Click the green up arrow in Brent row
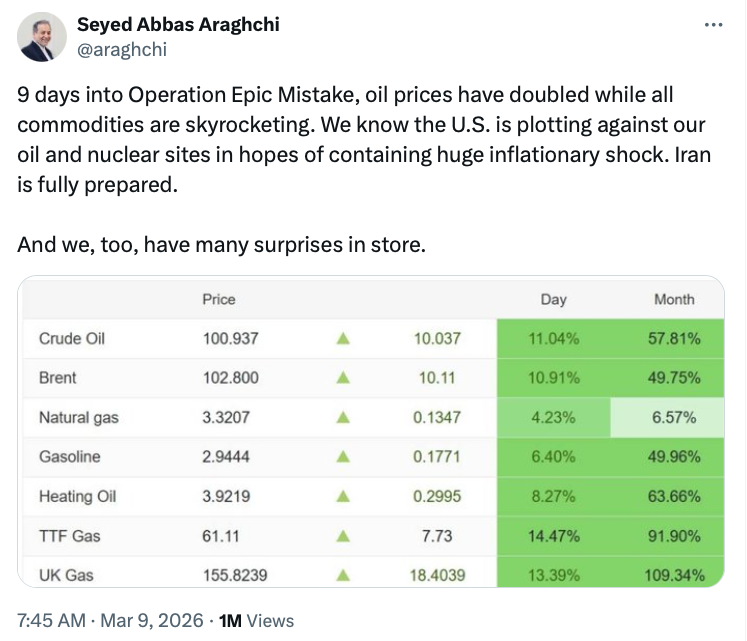Viewport: 747px width, 641px height. [343, 378]
